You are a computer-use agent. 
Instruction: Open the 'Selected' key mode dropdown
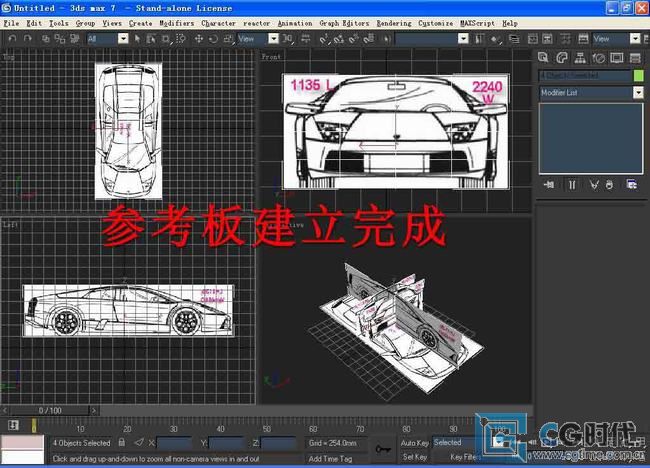tap(499, 443)
